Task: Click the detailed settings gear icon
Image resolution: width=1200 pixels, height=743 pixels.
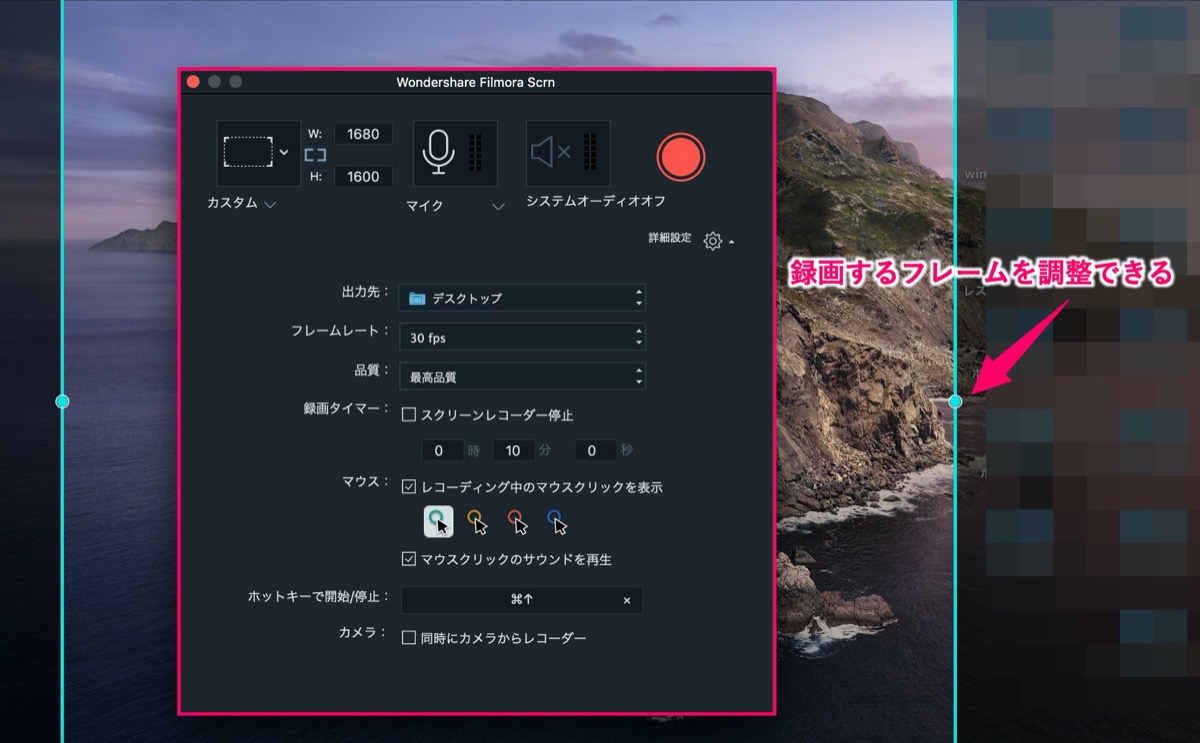Action: tap(712, 241)
